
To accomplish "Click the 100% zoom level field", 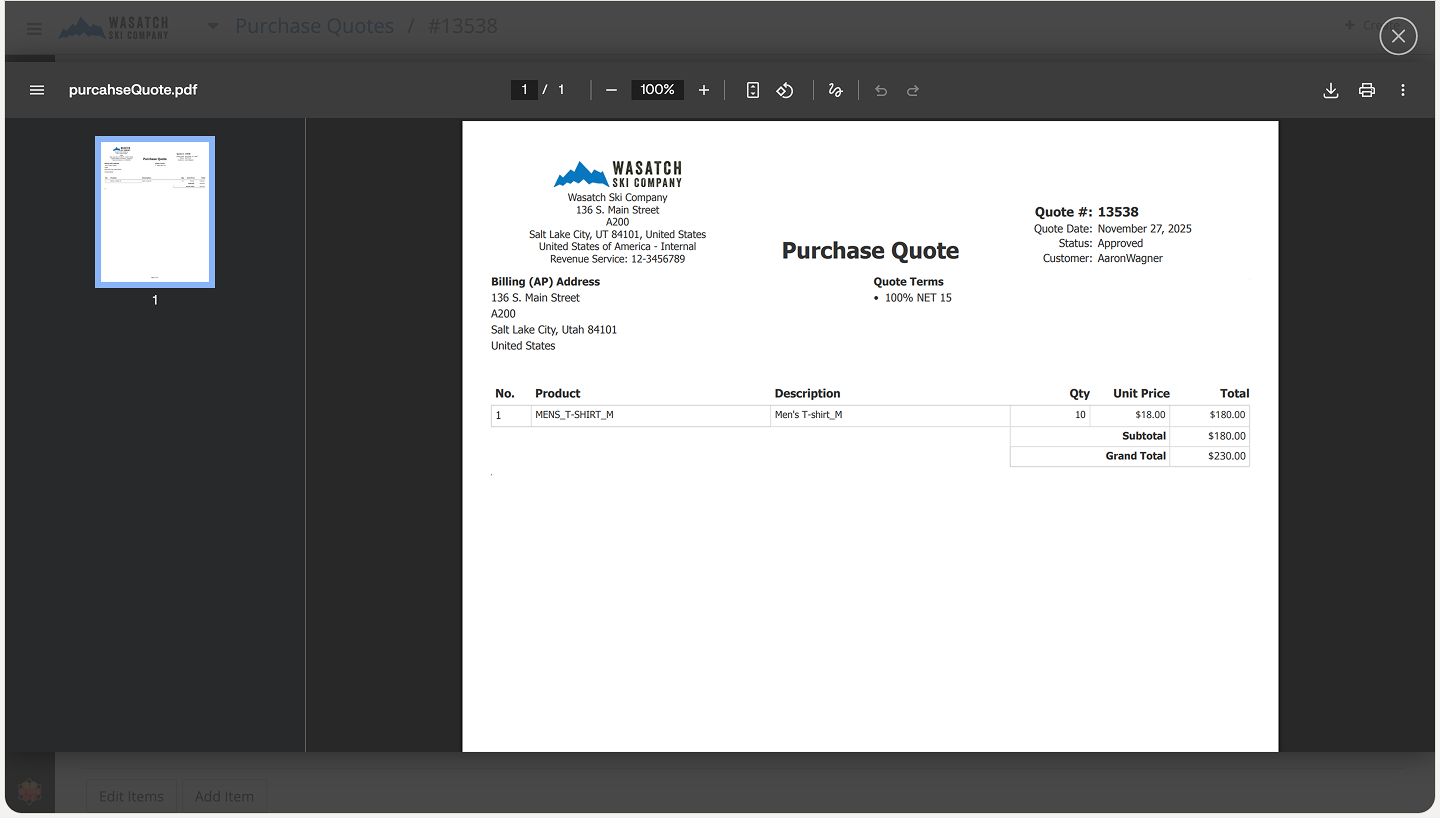I will pos(657,90).
